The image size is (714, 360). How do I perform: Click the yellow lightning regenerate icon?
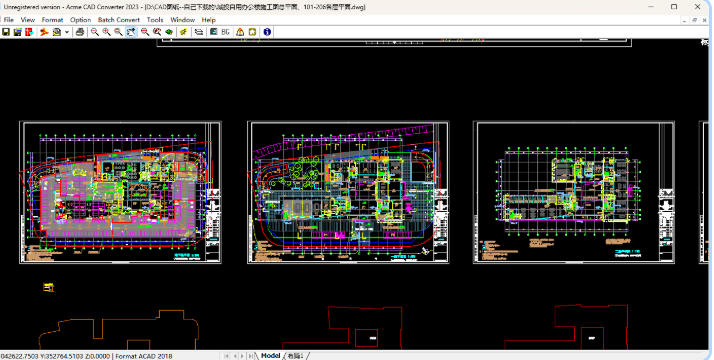[184, 32]
